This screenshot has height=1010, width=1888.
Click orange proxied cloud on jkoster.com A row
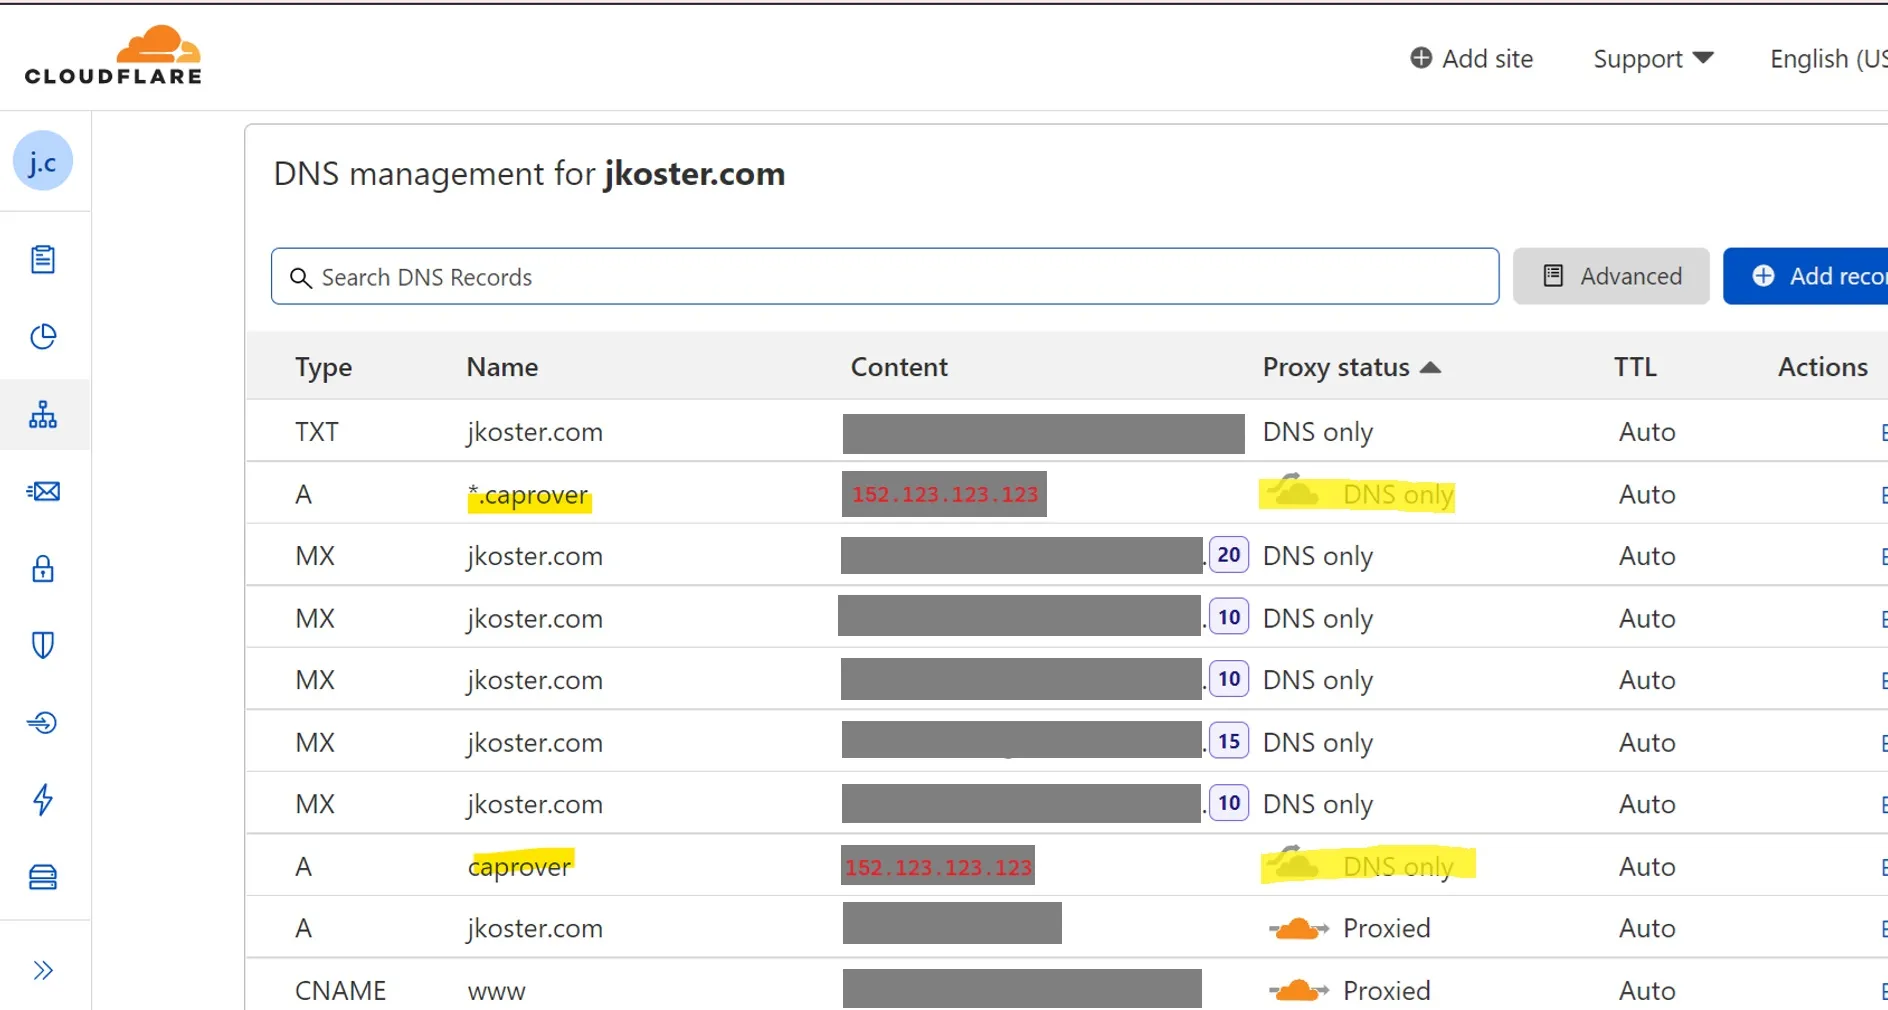(1298, 928)
